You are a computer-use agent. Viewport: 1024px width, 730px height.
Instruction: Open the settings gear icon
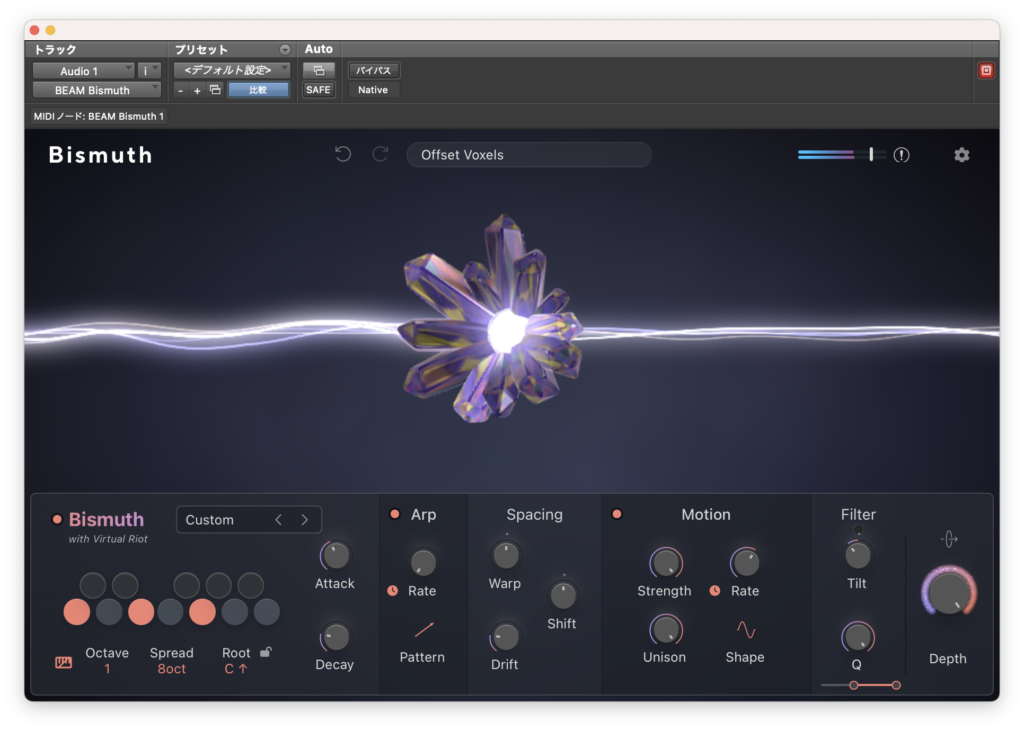[961, 155]
